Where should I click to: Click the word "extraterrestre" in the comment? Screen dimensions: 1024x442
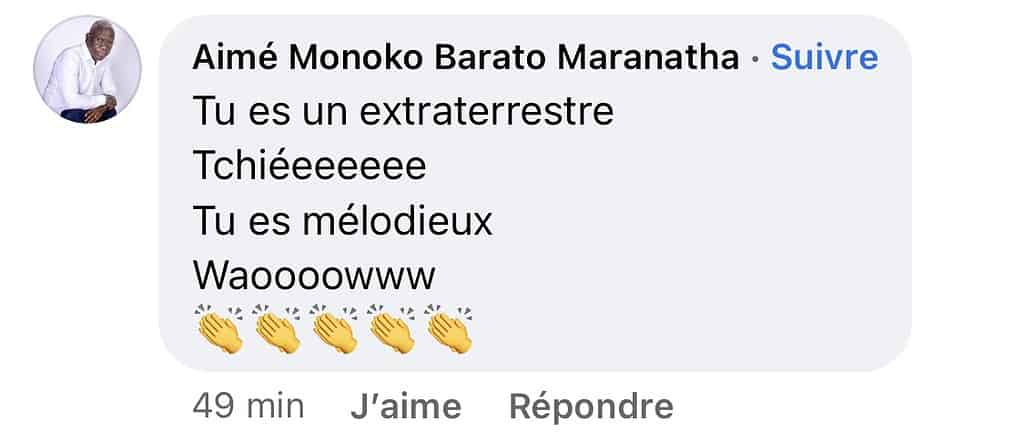pyautogui.click(x=487, y=112)
